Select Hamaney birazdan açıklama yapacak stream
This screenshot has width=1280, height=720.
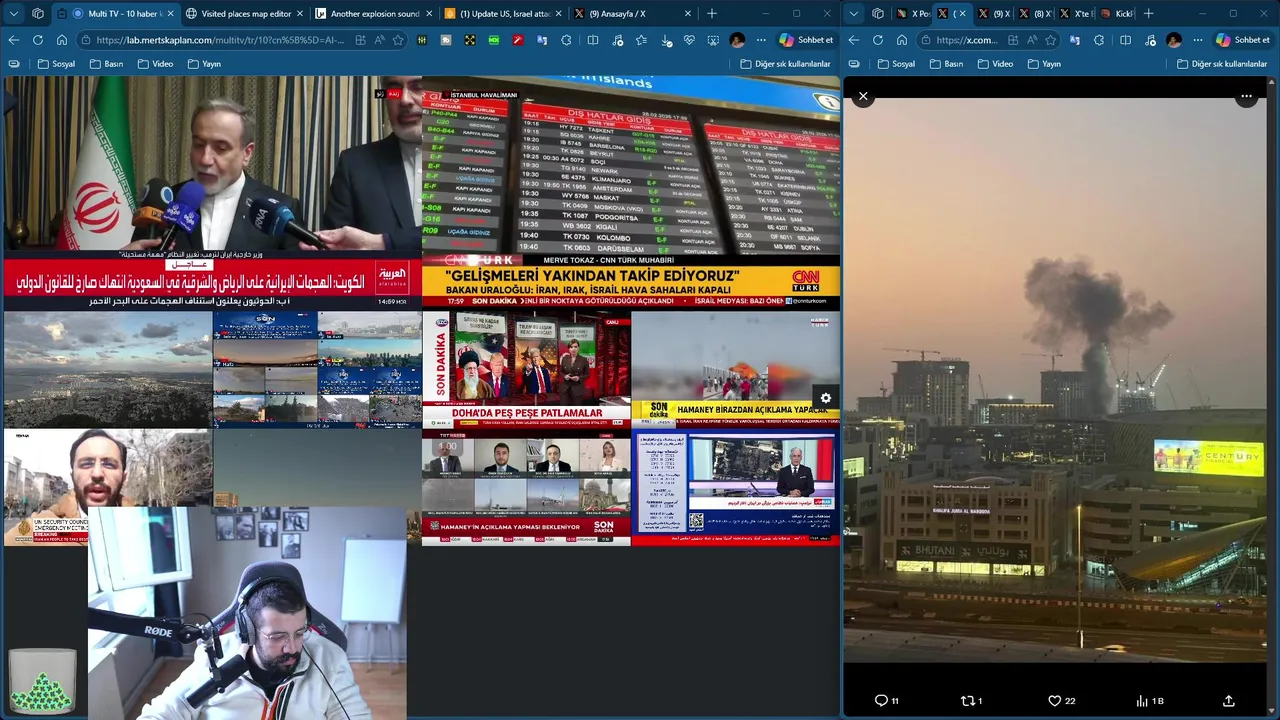736,369
